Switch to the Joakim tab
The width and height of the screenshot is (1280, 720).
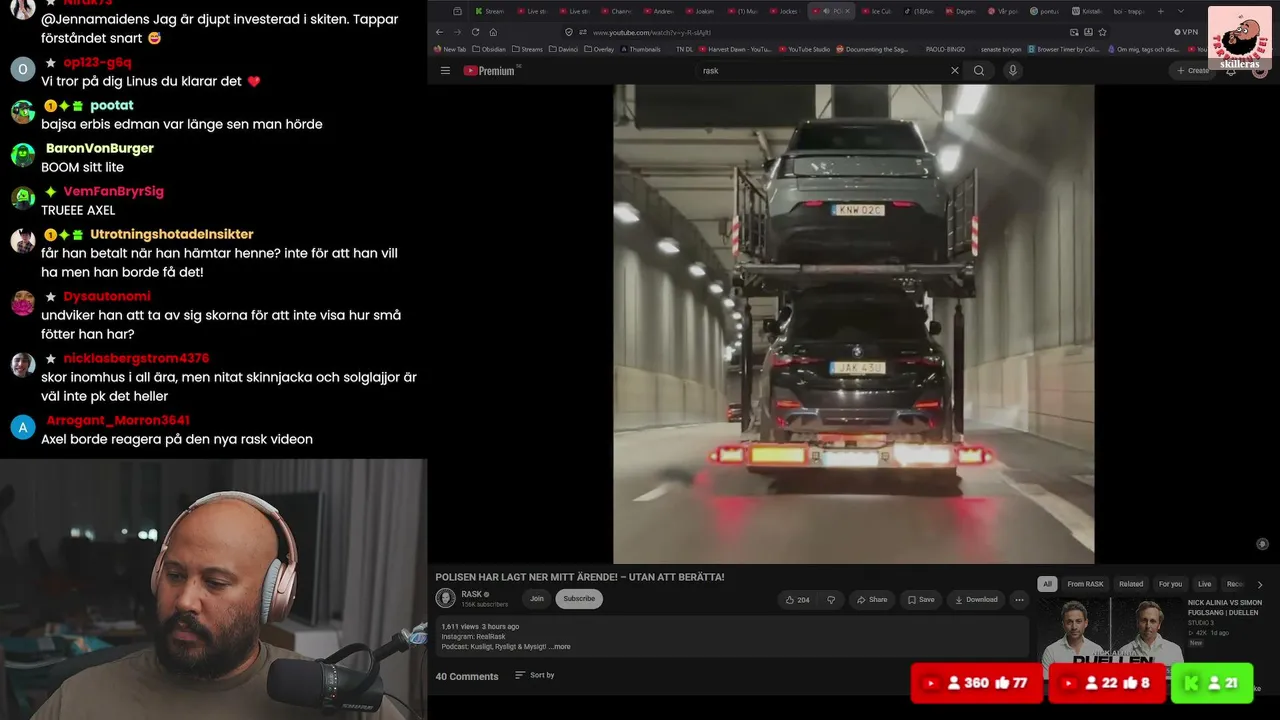coord(700,11)
